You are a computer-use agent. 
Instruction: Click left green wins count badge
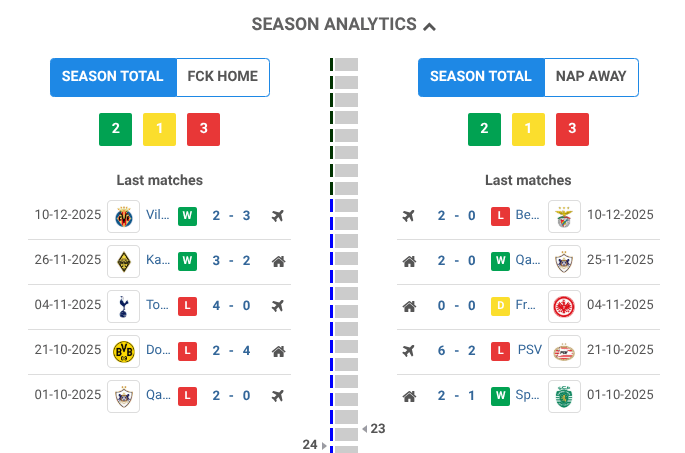point(115,129)
